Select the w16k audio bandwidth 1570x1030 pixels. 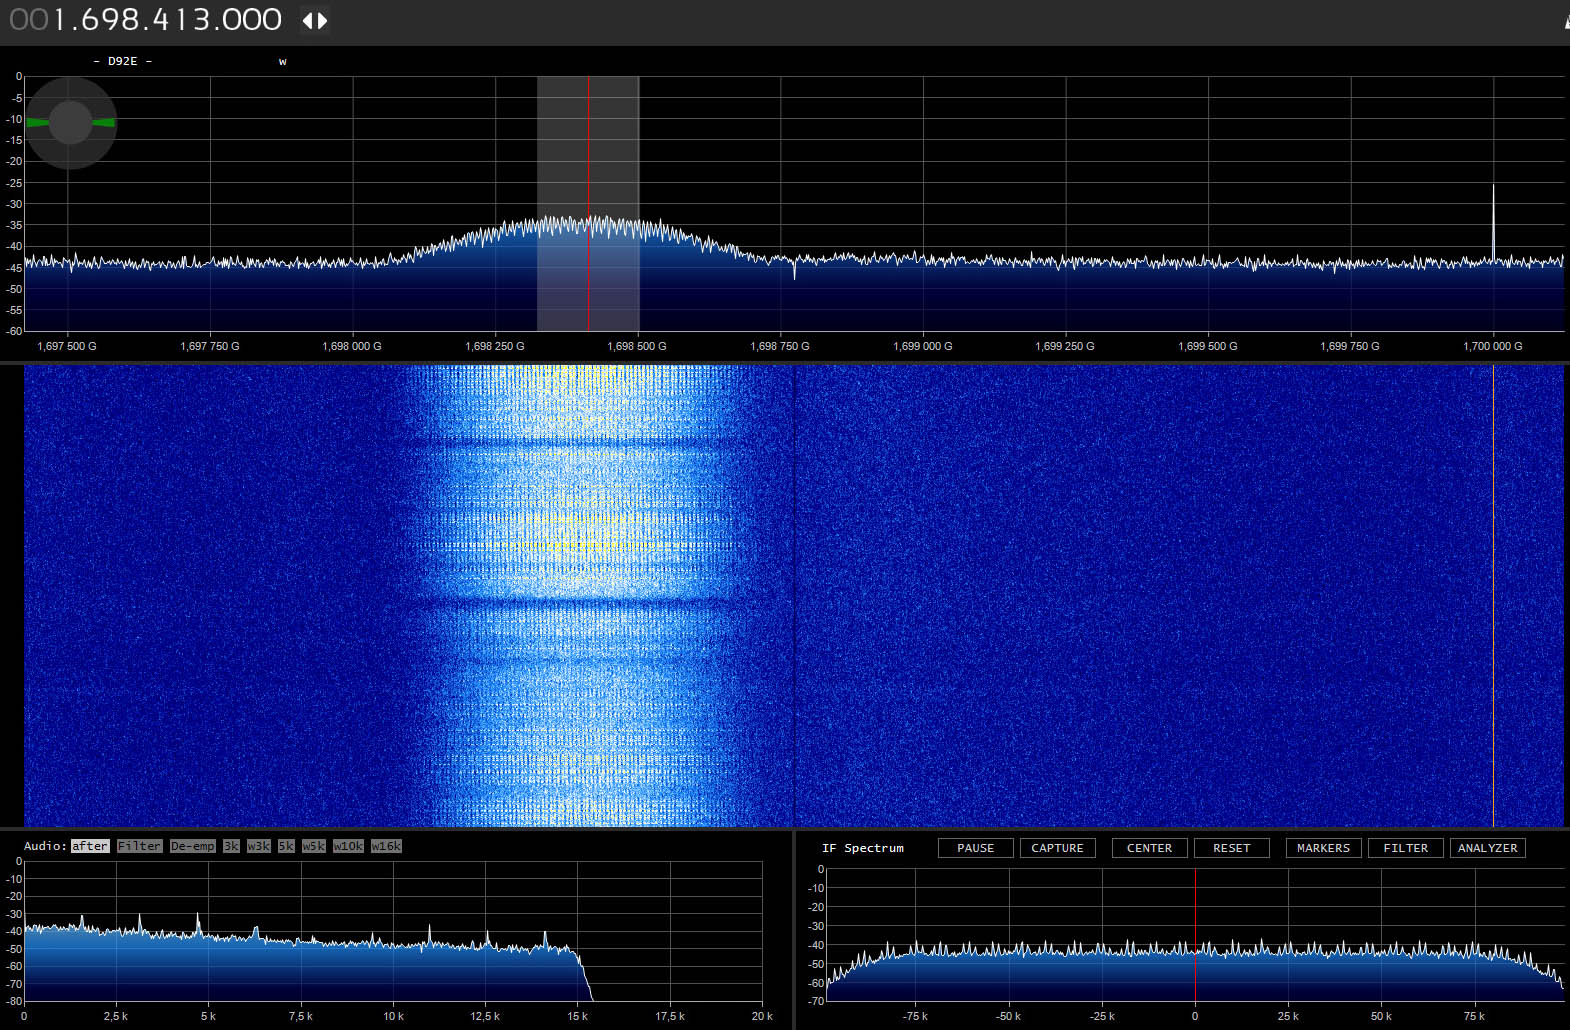386,846
